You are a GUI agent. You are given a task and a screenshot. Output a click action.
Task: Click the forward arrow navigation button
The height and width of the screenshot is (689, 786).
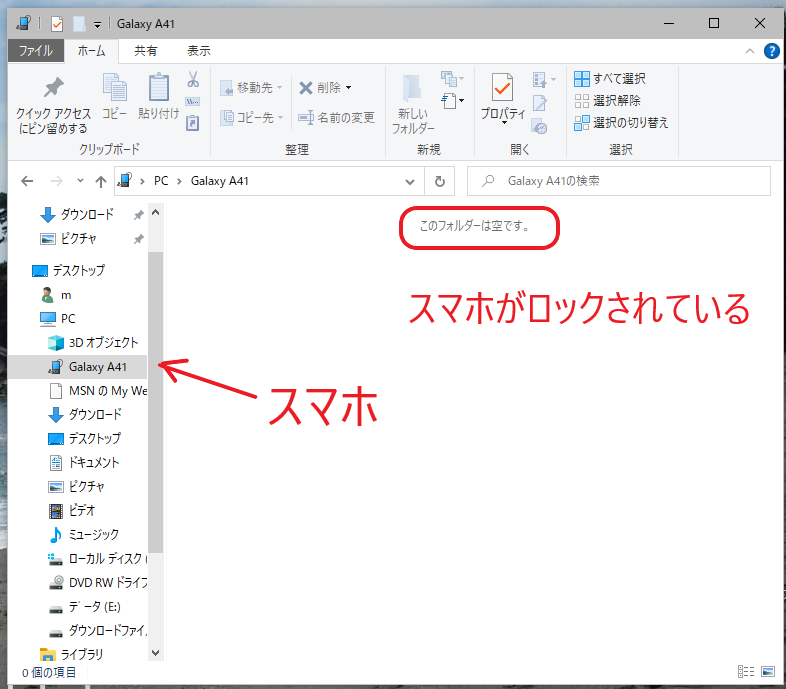57,181
